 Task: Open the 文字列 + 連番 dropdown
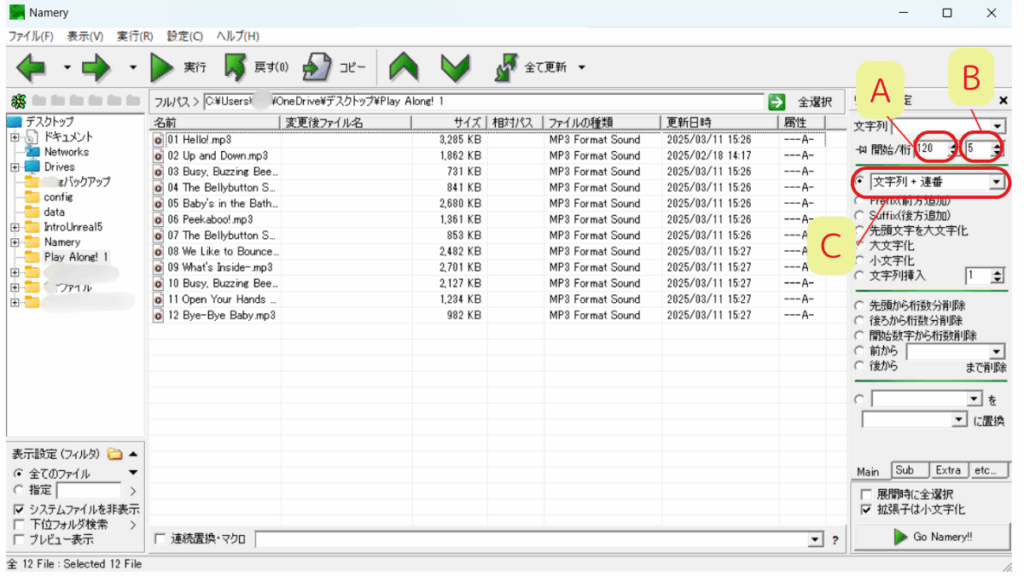tap(995, 183)
